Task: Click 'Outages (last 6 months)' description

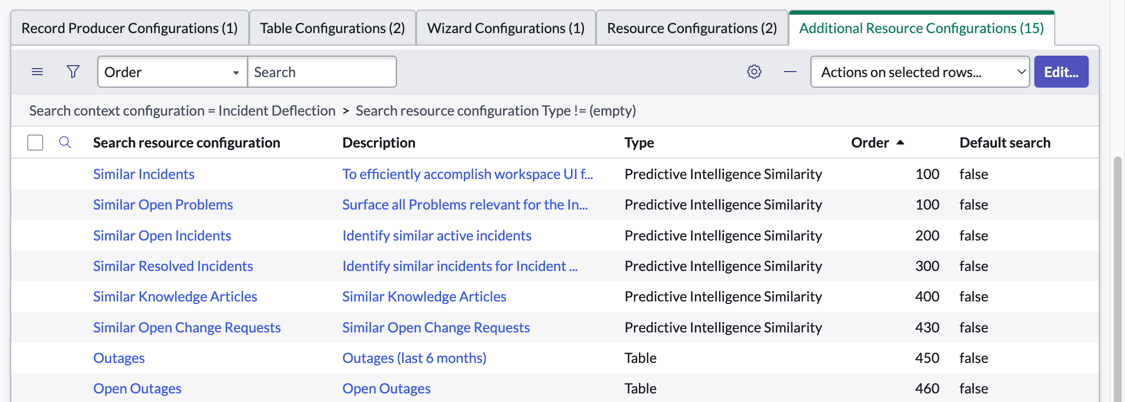Action: 414,357
